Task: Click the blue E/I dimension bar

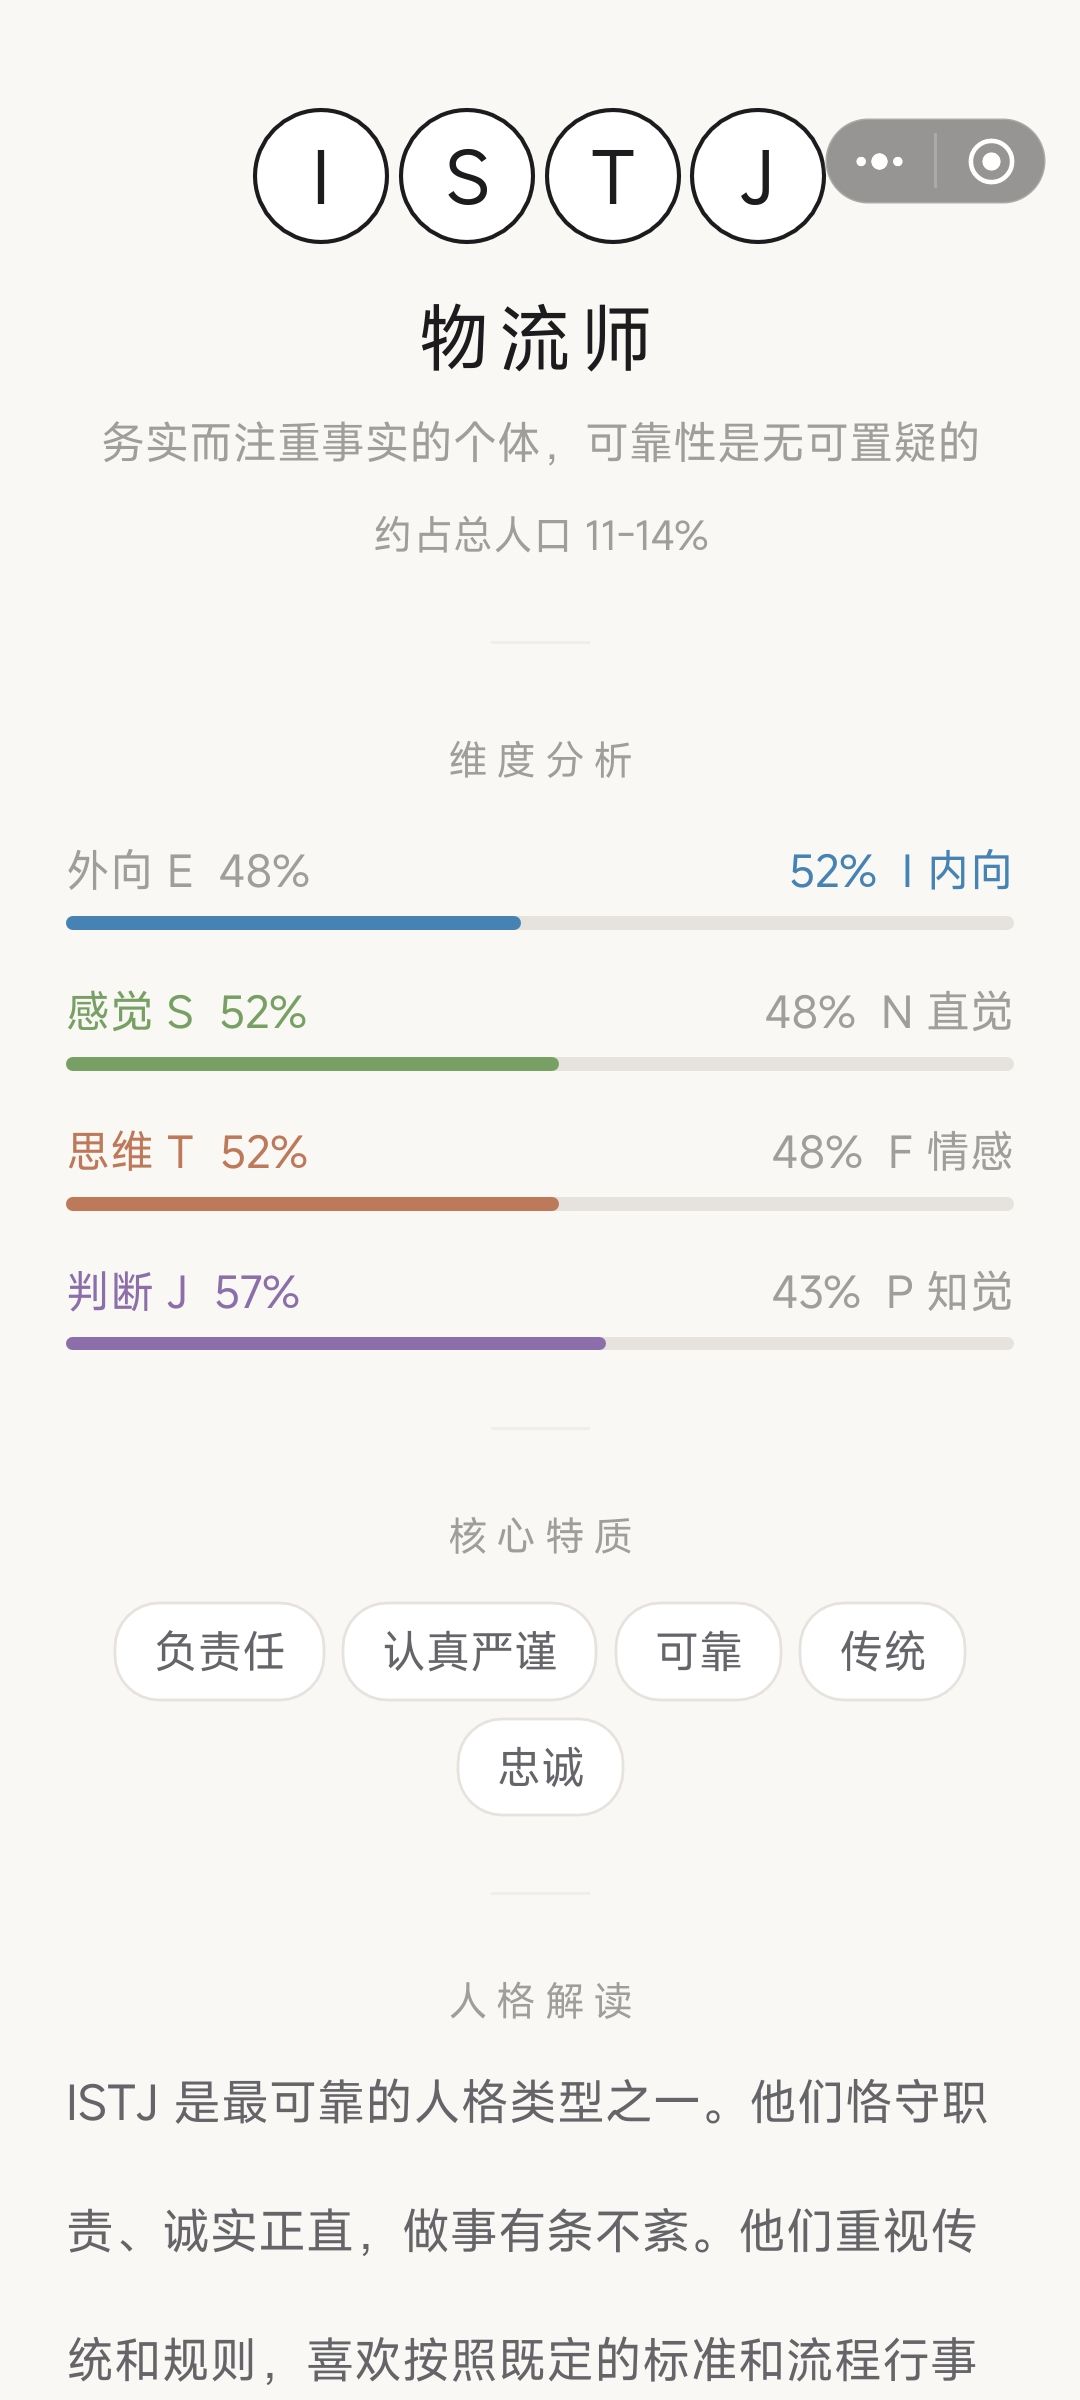Action: click(540, 923)
